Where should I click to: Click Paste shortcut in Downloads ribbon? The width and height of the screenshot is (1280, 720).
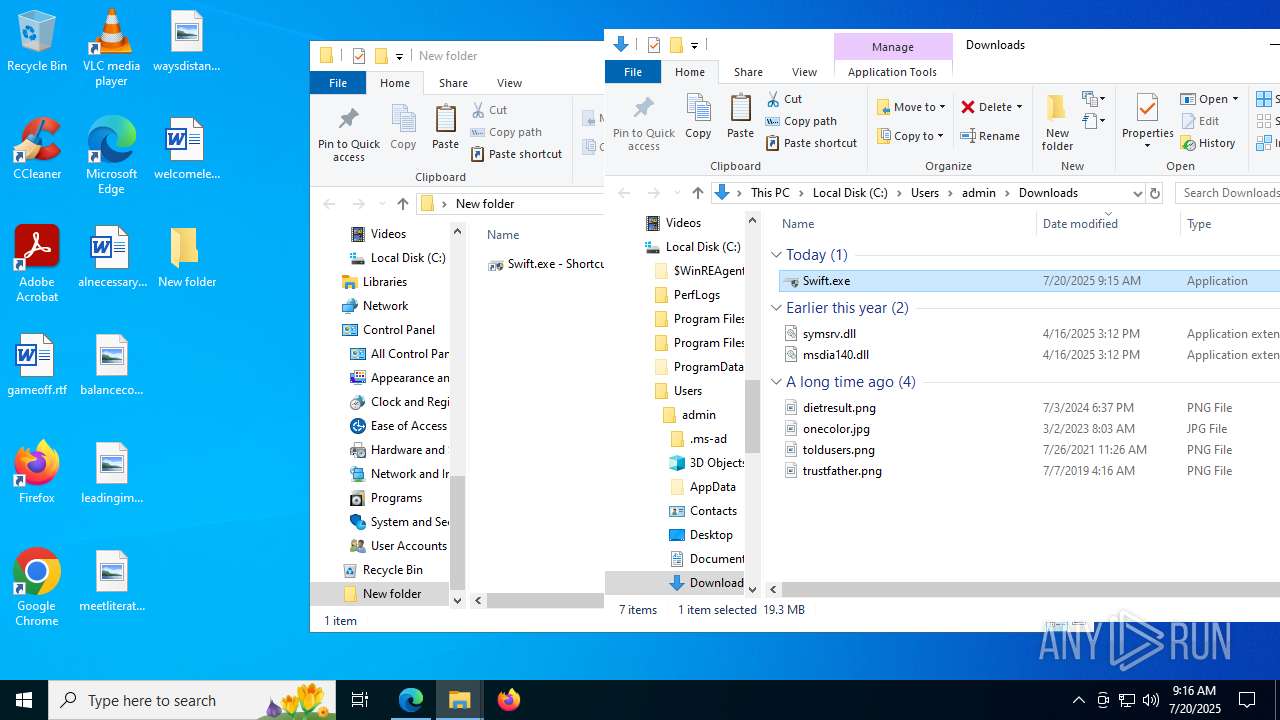click(x=811, y=143)
